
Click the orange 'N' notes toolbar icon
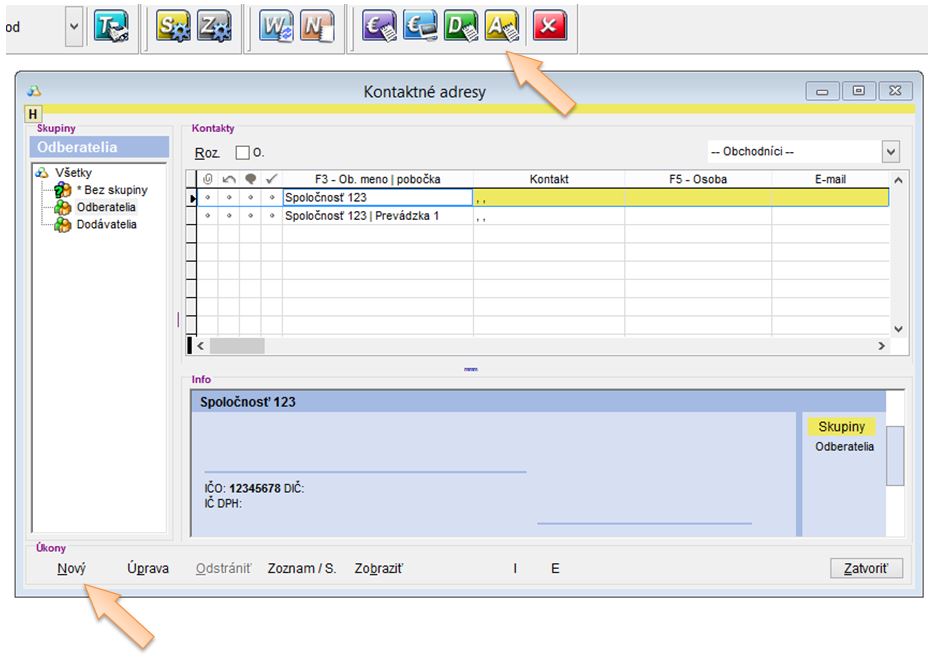coord(316,27)
